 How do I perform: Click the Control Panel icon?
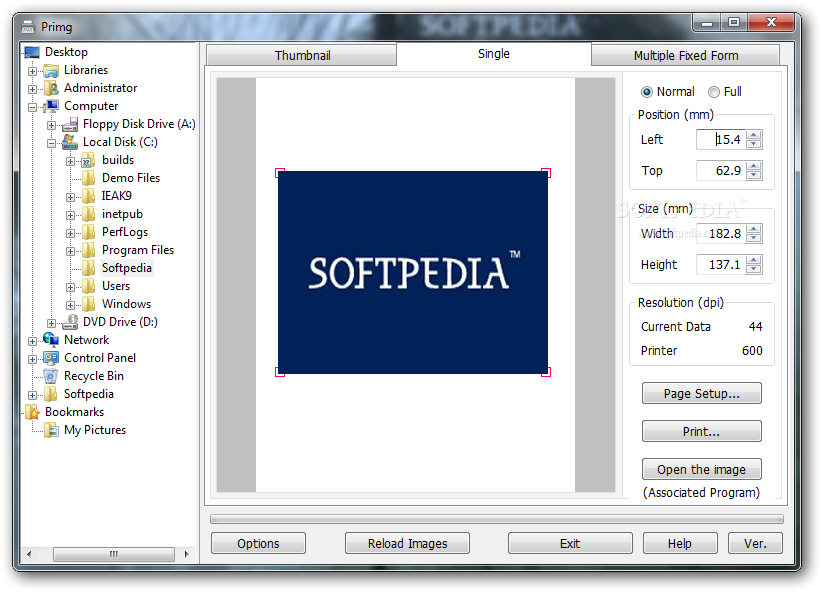pyautogui.click(x=51, y=358)
